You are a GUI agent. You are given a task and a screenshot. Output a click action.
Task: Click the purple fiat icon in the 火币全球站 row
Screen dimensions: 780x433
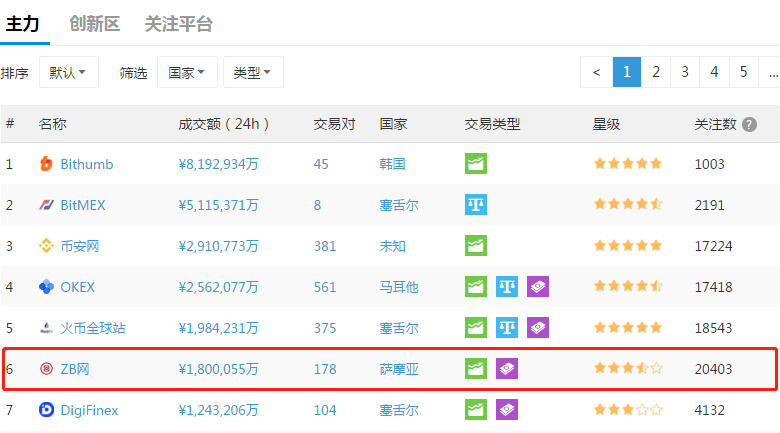click(538, 327)
